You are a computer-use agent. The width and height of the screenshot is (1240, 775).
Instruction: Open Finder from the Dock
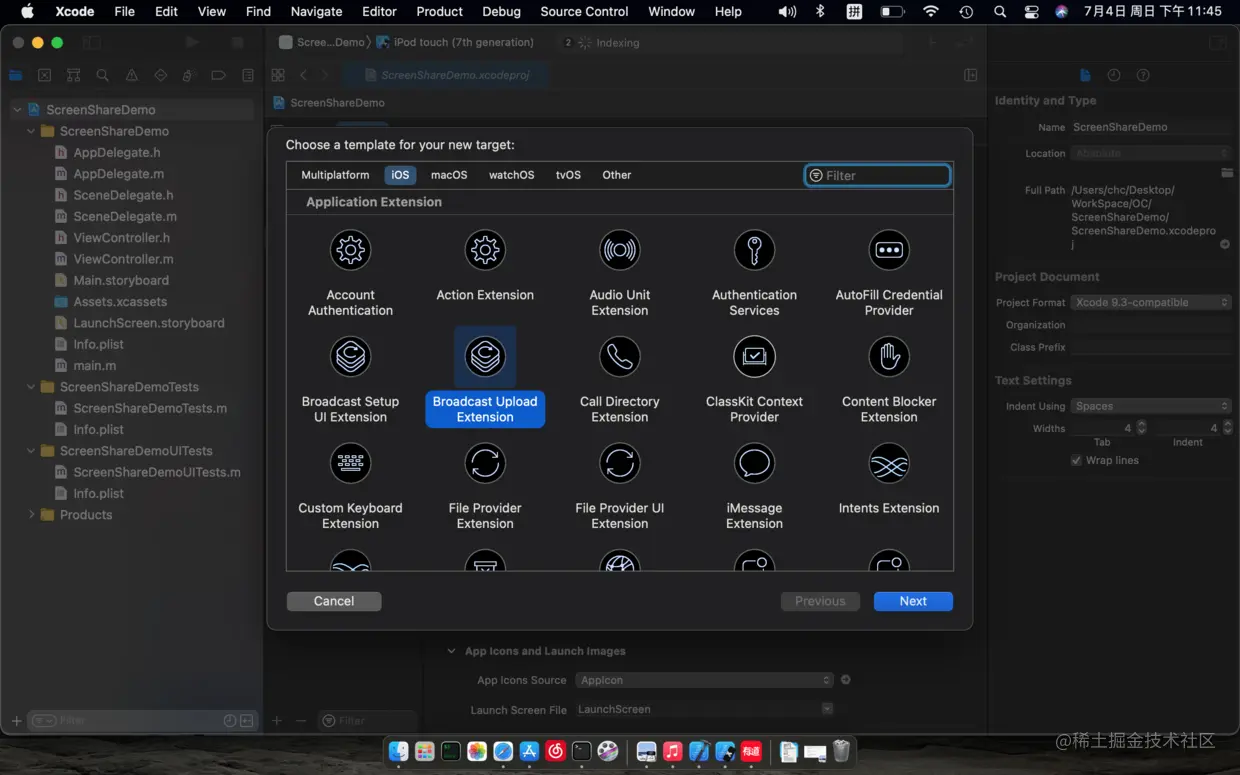pyautogui.click(x=398, y=751)
